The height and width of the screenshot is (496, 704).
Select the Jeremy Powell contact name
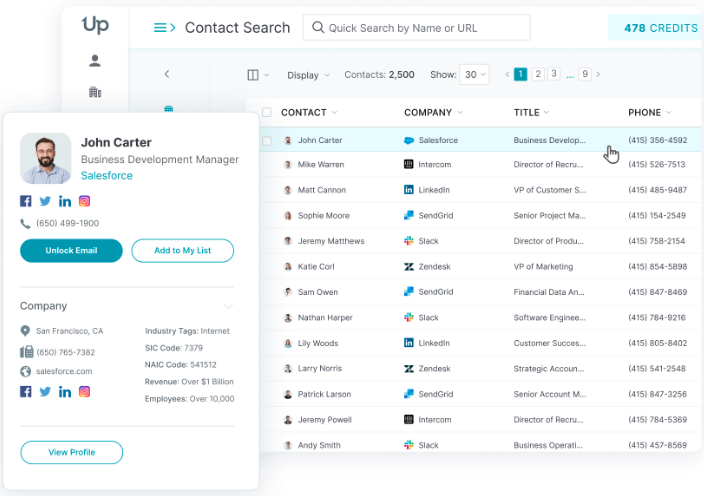324,420
